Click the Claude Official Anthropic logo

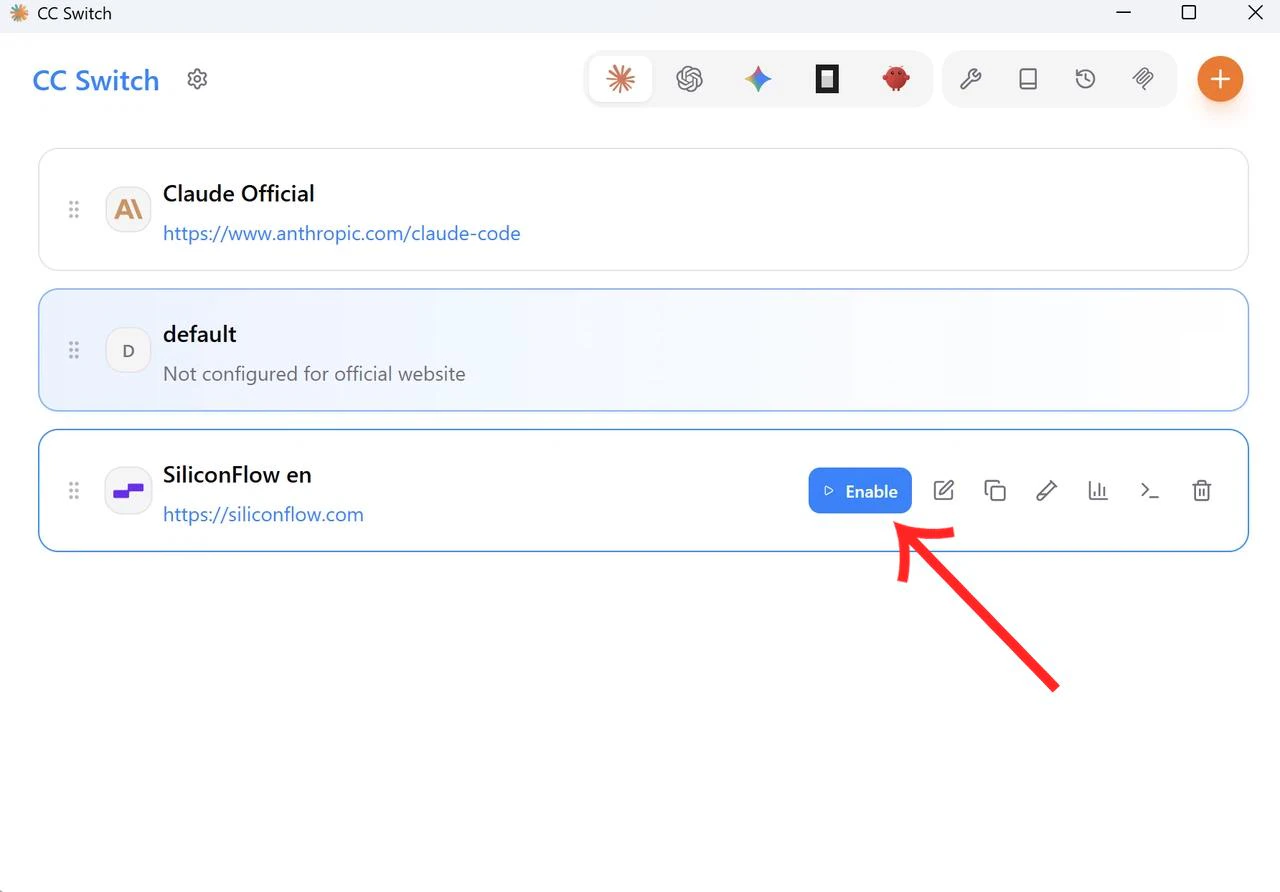[x=128, y=209]
